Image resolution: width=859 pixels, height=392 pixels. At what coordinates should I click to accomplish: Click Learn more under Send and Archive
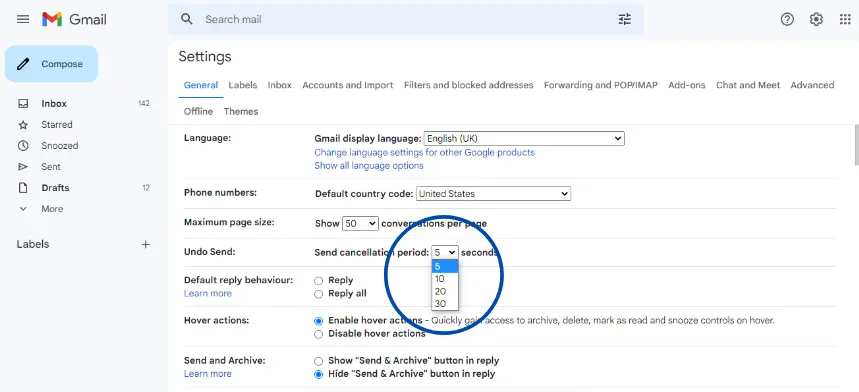pyautogui.click(x=208, y=374)
